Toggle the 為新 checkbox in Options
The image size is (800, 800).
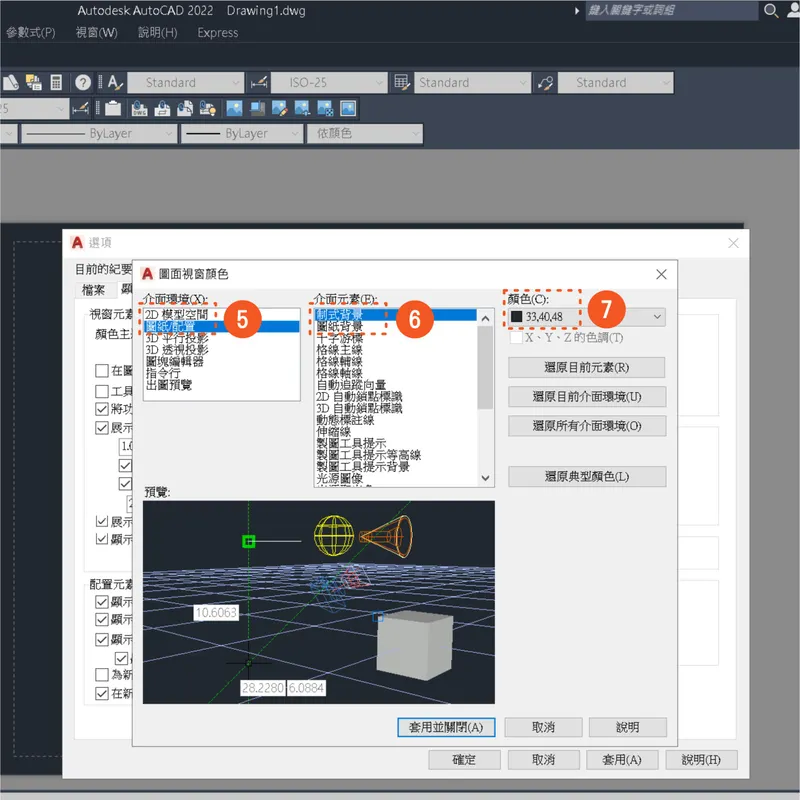tap(102, 674)
